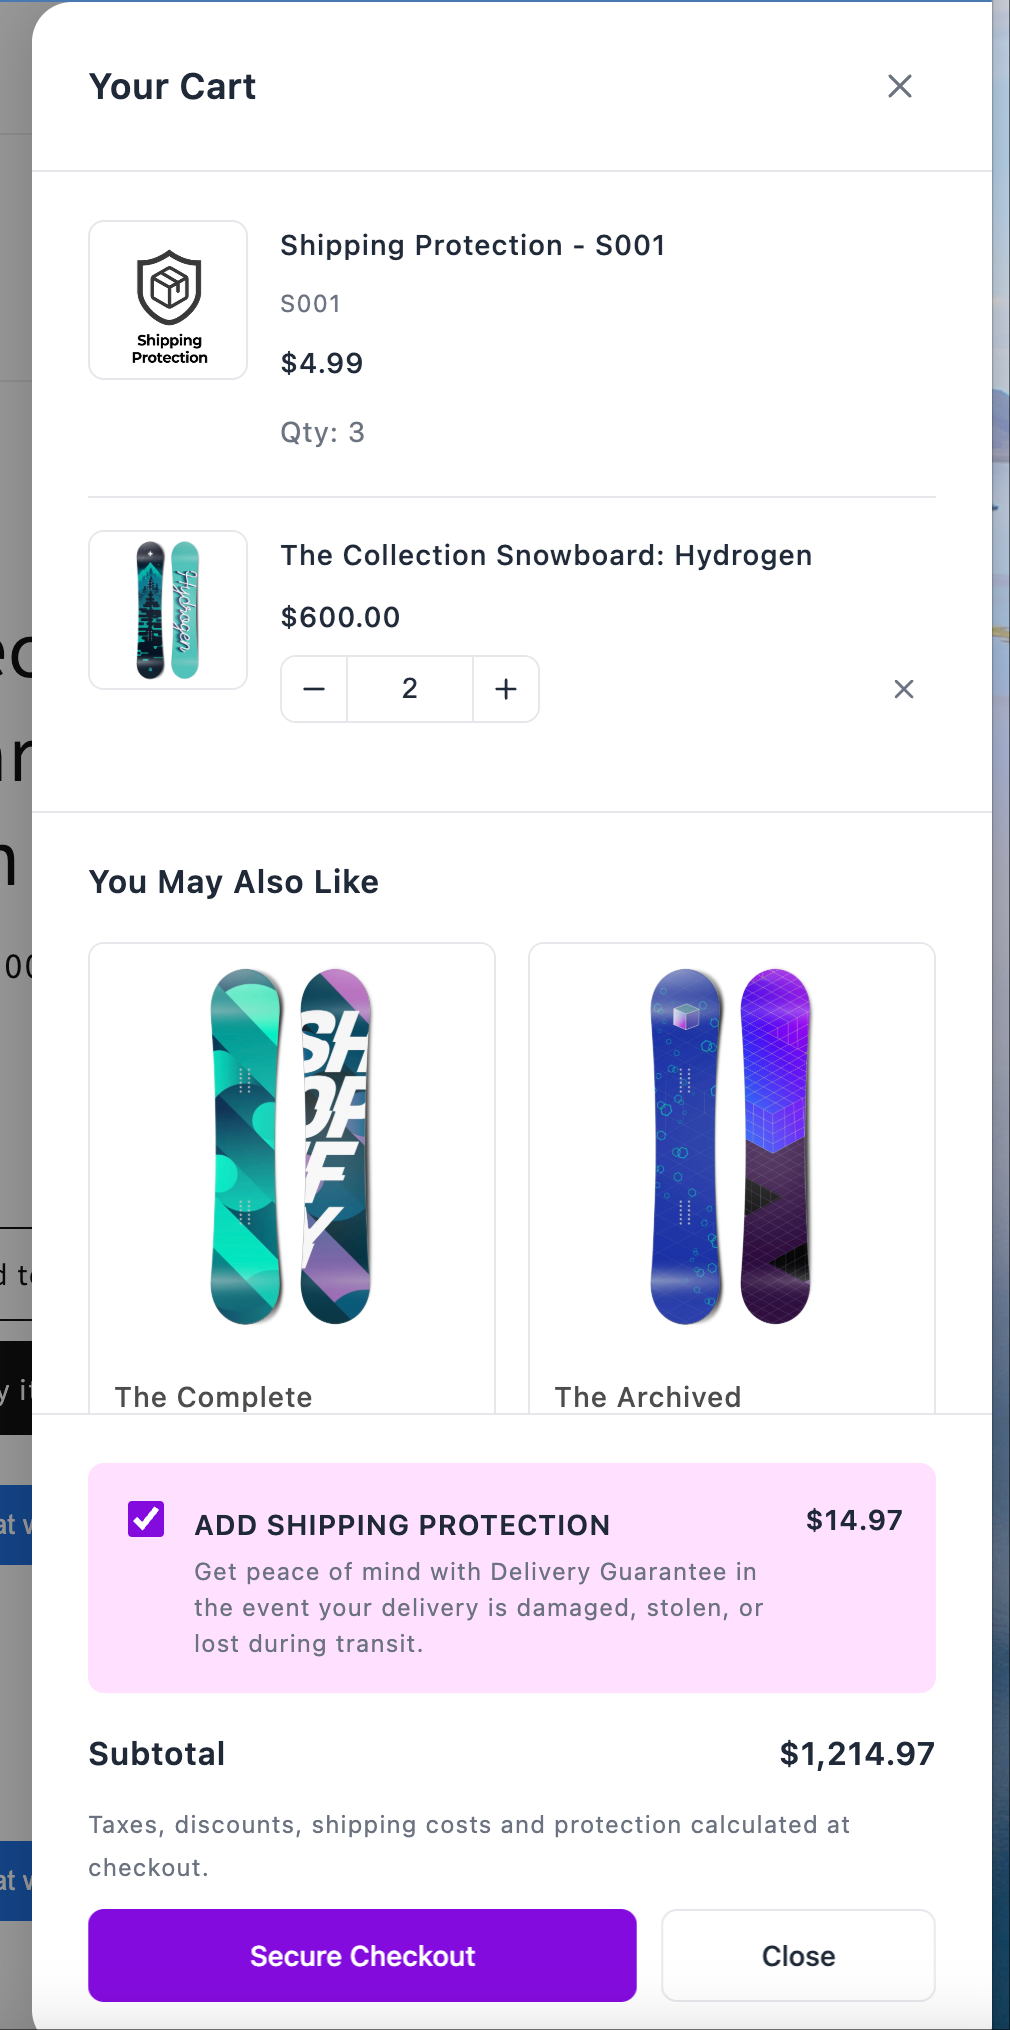Click Secure Checkout button

point(362,1956)
